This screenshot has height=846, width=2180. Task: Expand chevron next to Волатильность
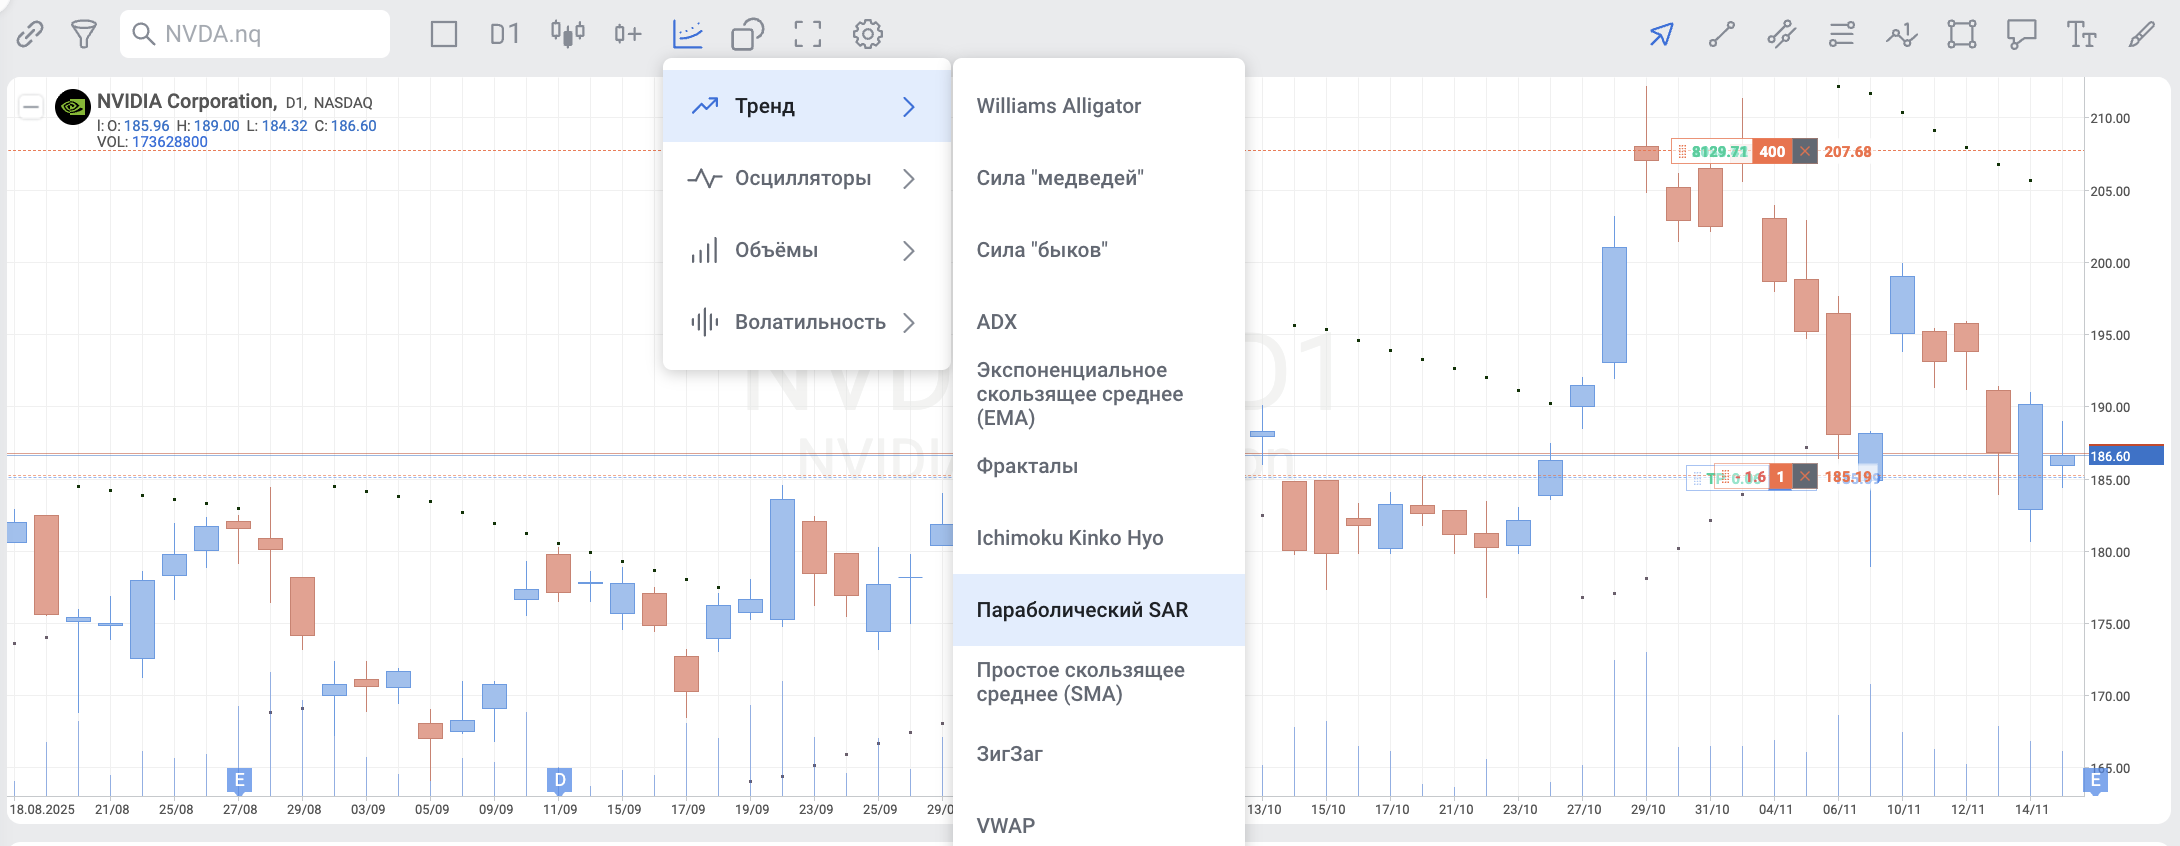point(909,322)
